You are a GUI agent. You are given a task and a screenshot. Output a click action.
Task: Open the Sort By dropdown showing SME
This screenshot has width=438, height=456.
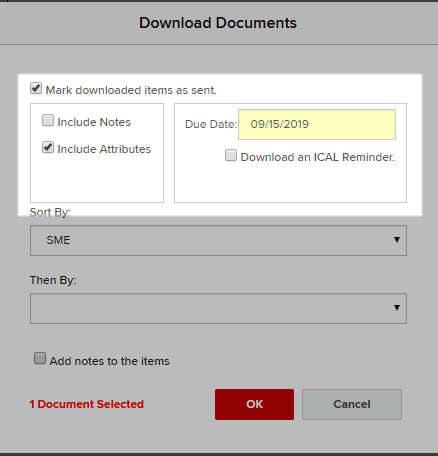click(218, 240)
